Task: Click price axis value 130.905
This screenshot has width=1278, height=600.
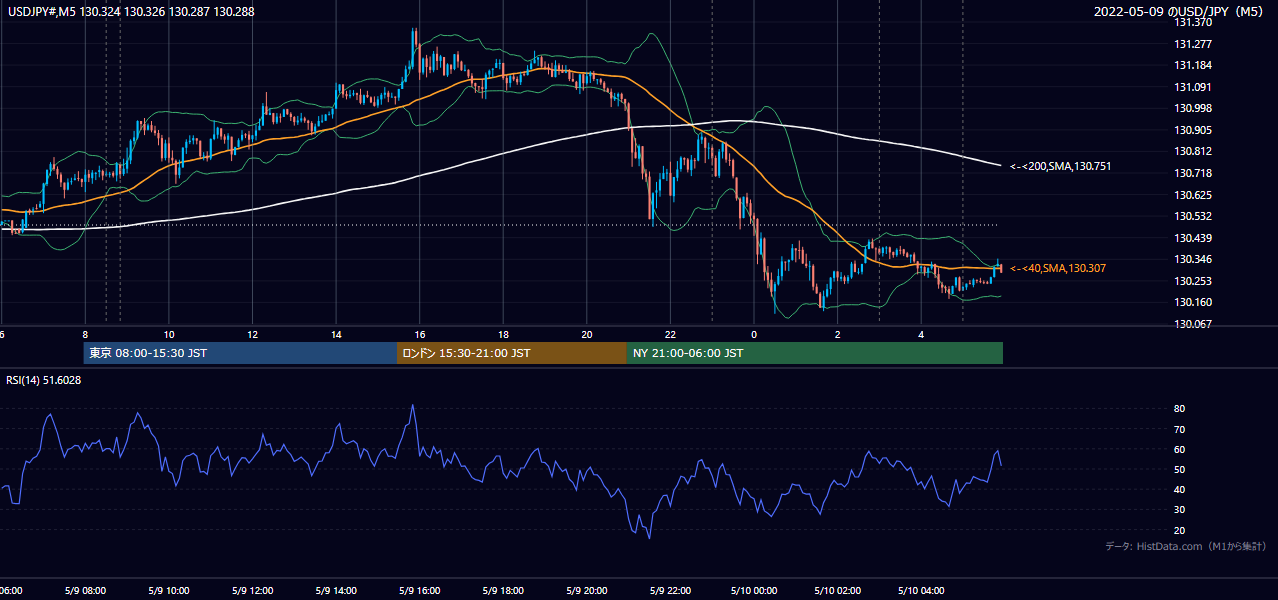Action: click(x=1193, y=130)
